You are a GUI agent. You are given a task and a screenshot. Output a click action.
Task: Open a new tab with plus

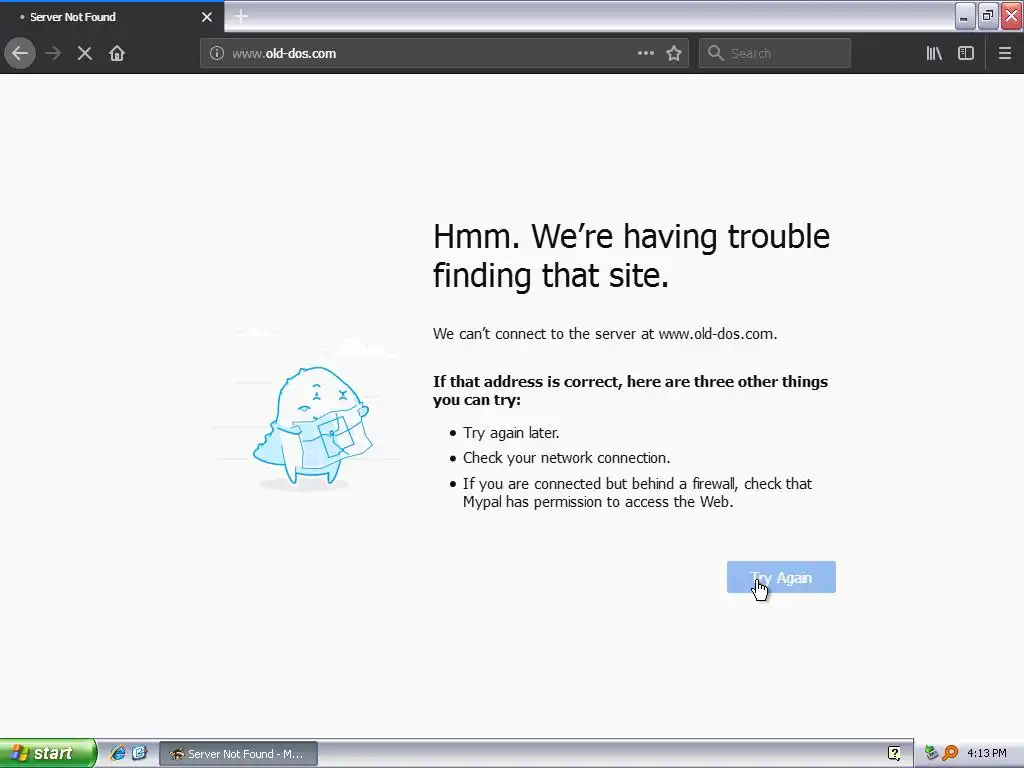tap(241, 16)
